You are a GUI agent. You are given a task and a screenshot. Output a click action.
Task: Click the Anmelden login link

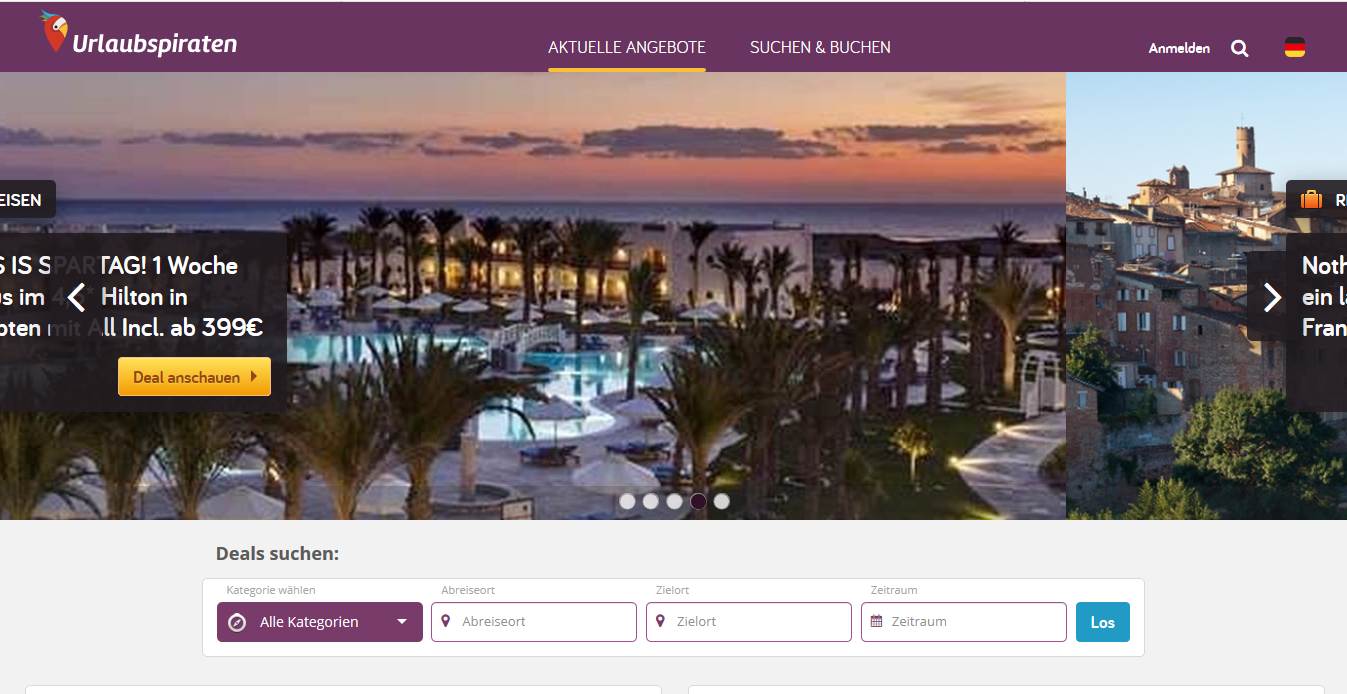[x=1179, y=48]
